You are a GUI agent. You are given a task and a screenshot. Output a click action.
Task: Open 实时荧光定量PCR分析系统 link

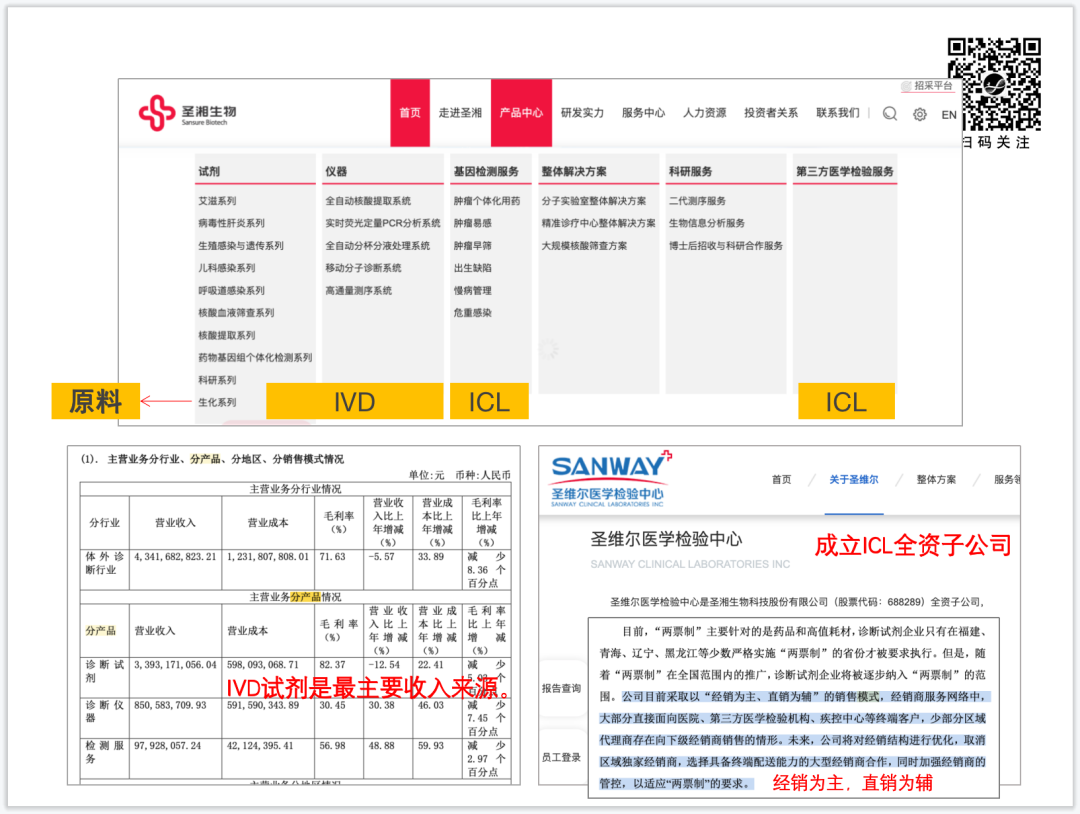pos(382,223)
